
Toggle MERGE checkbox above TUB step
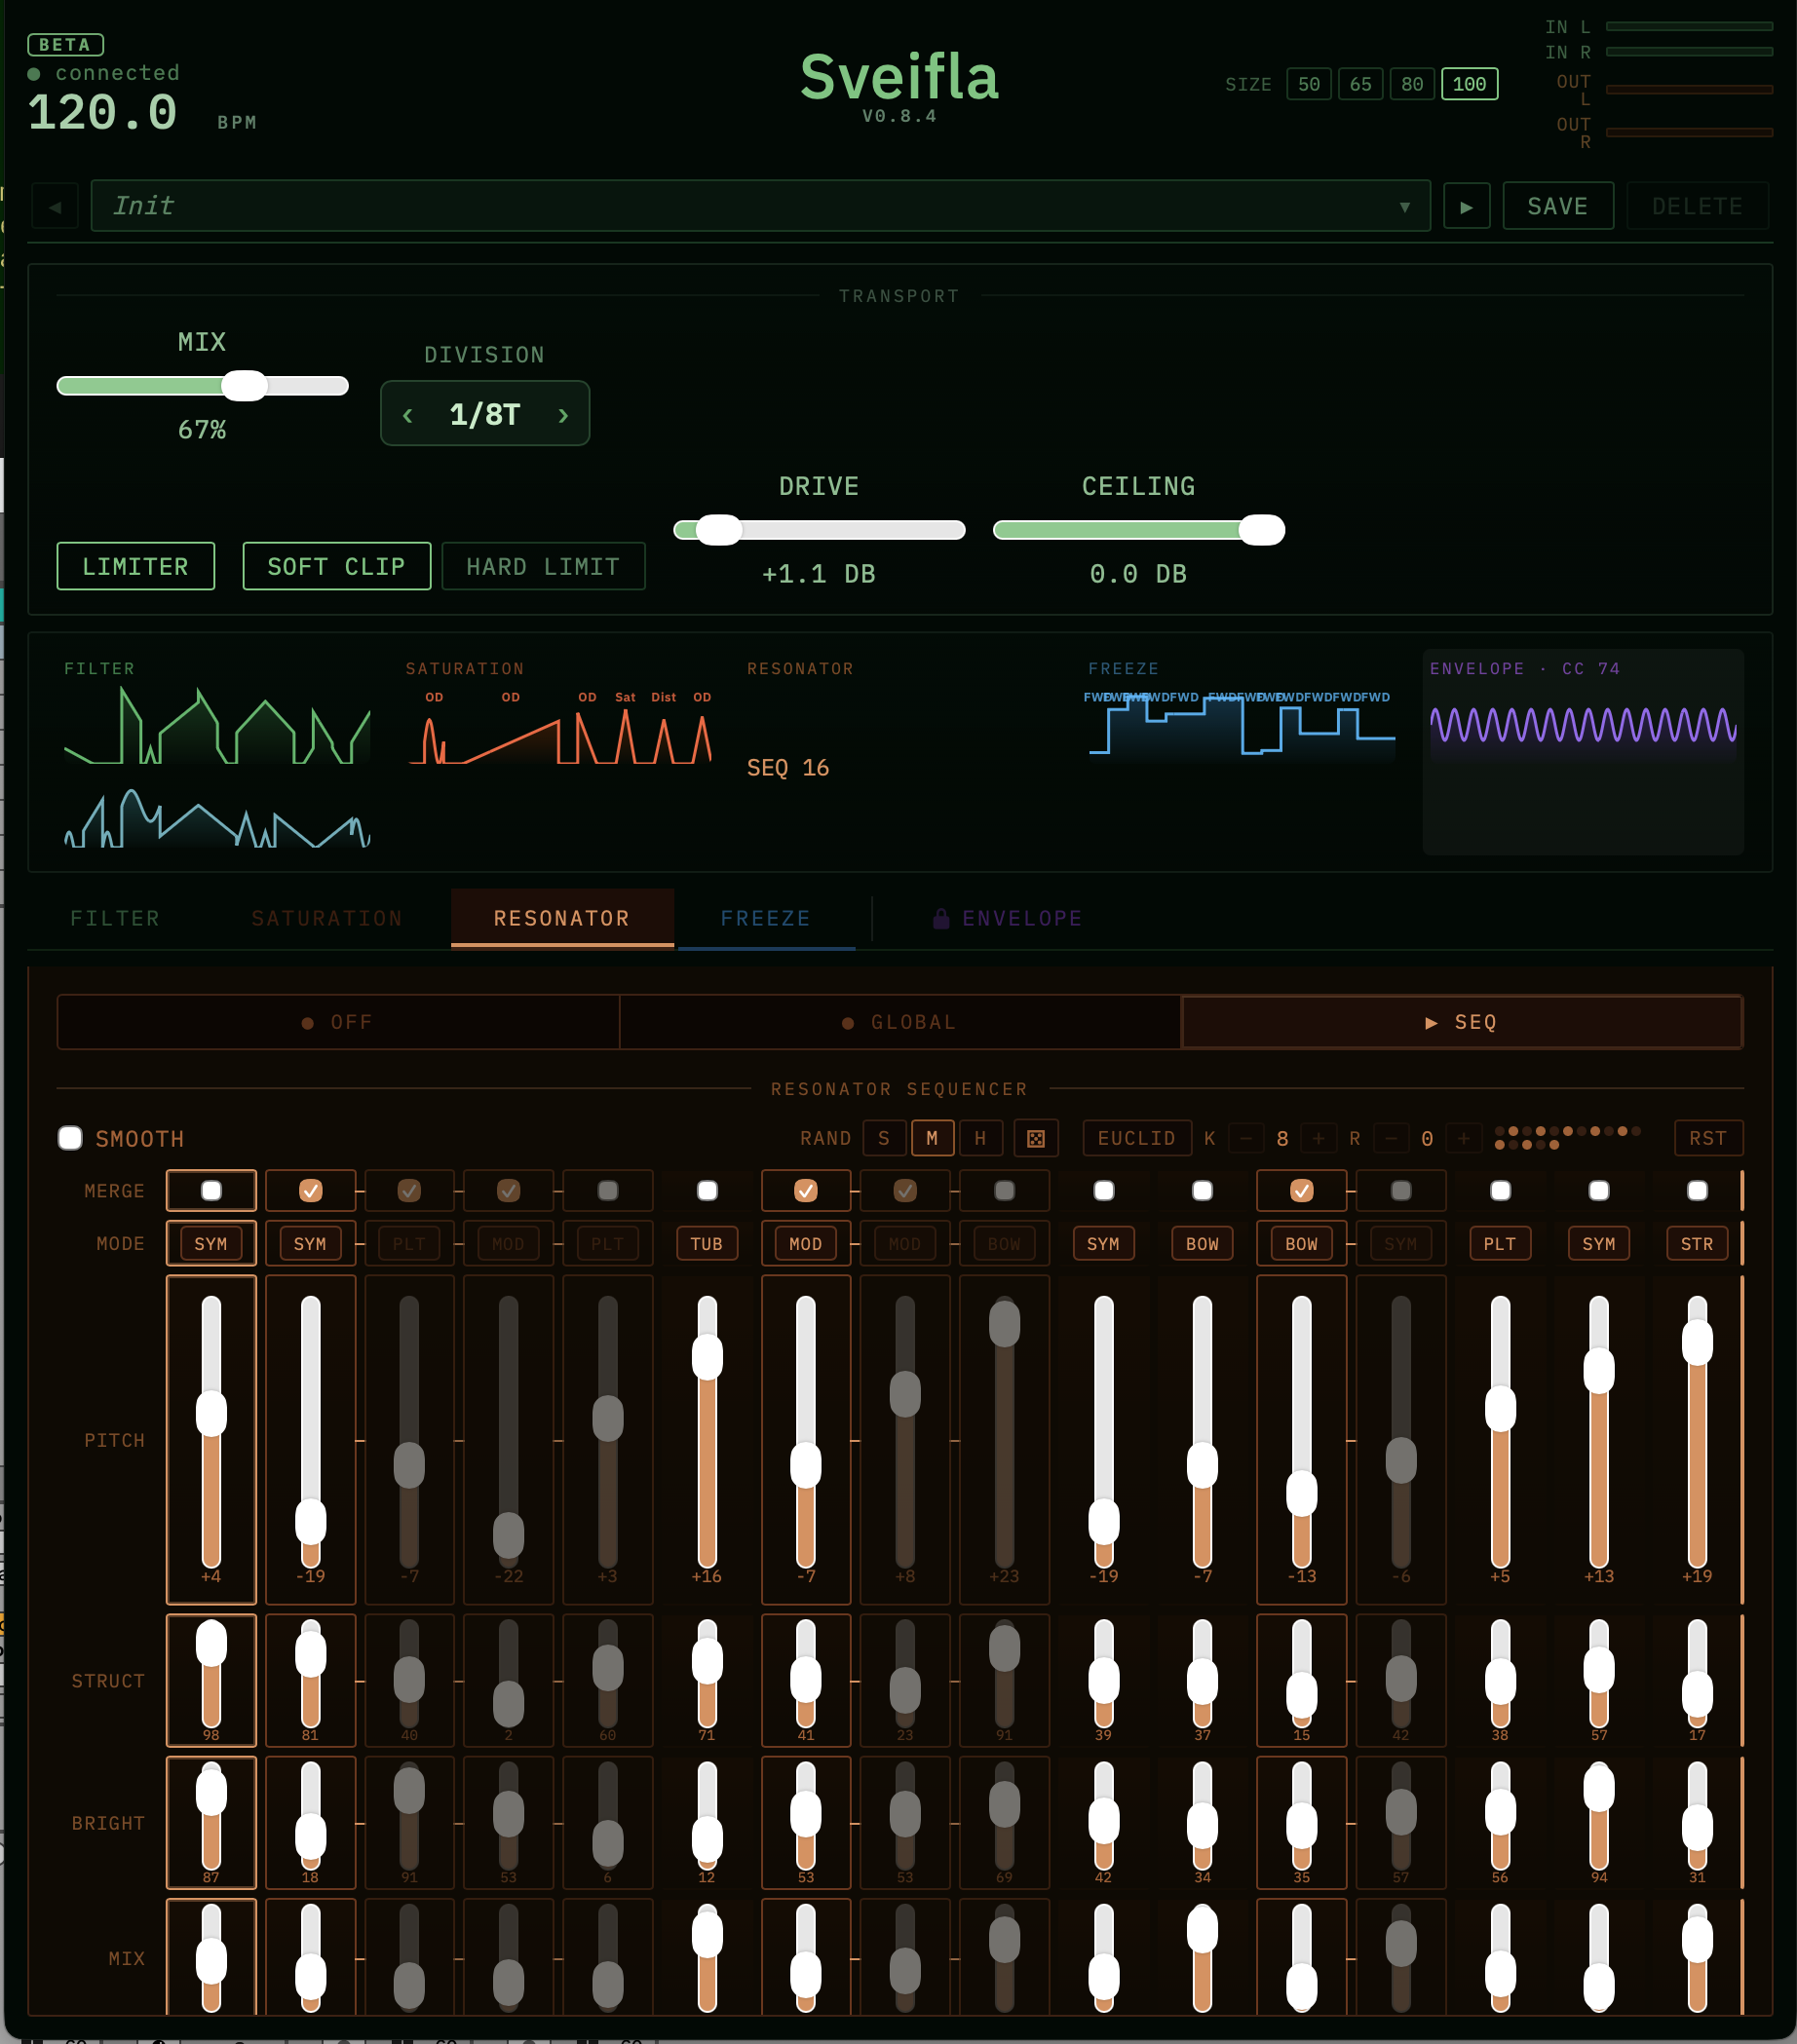tap(707, 1190)
